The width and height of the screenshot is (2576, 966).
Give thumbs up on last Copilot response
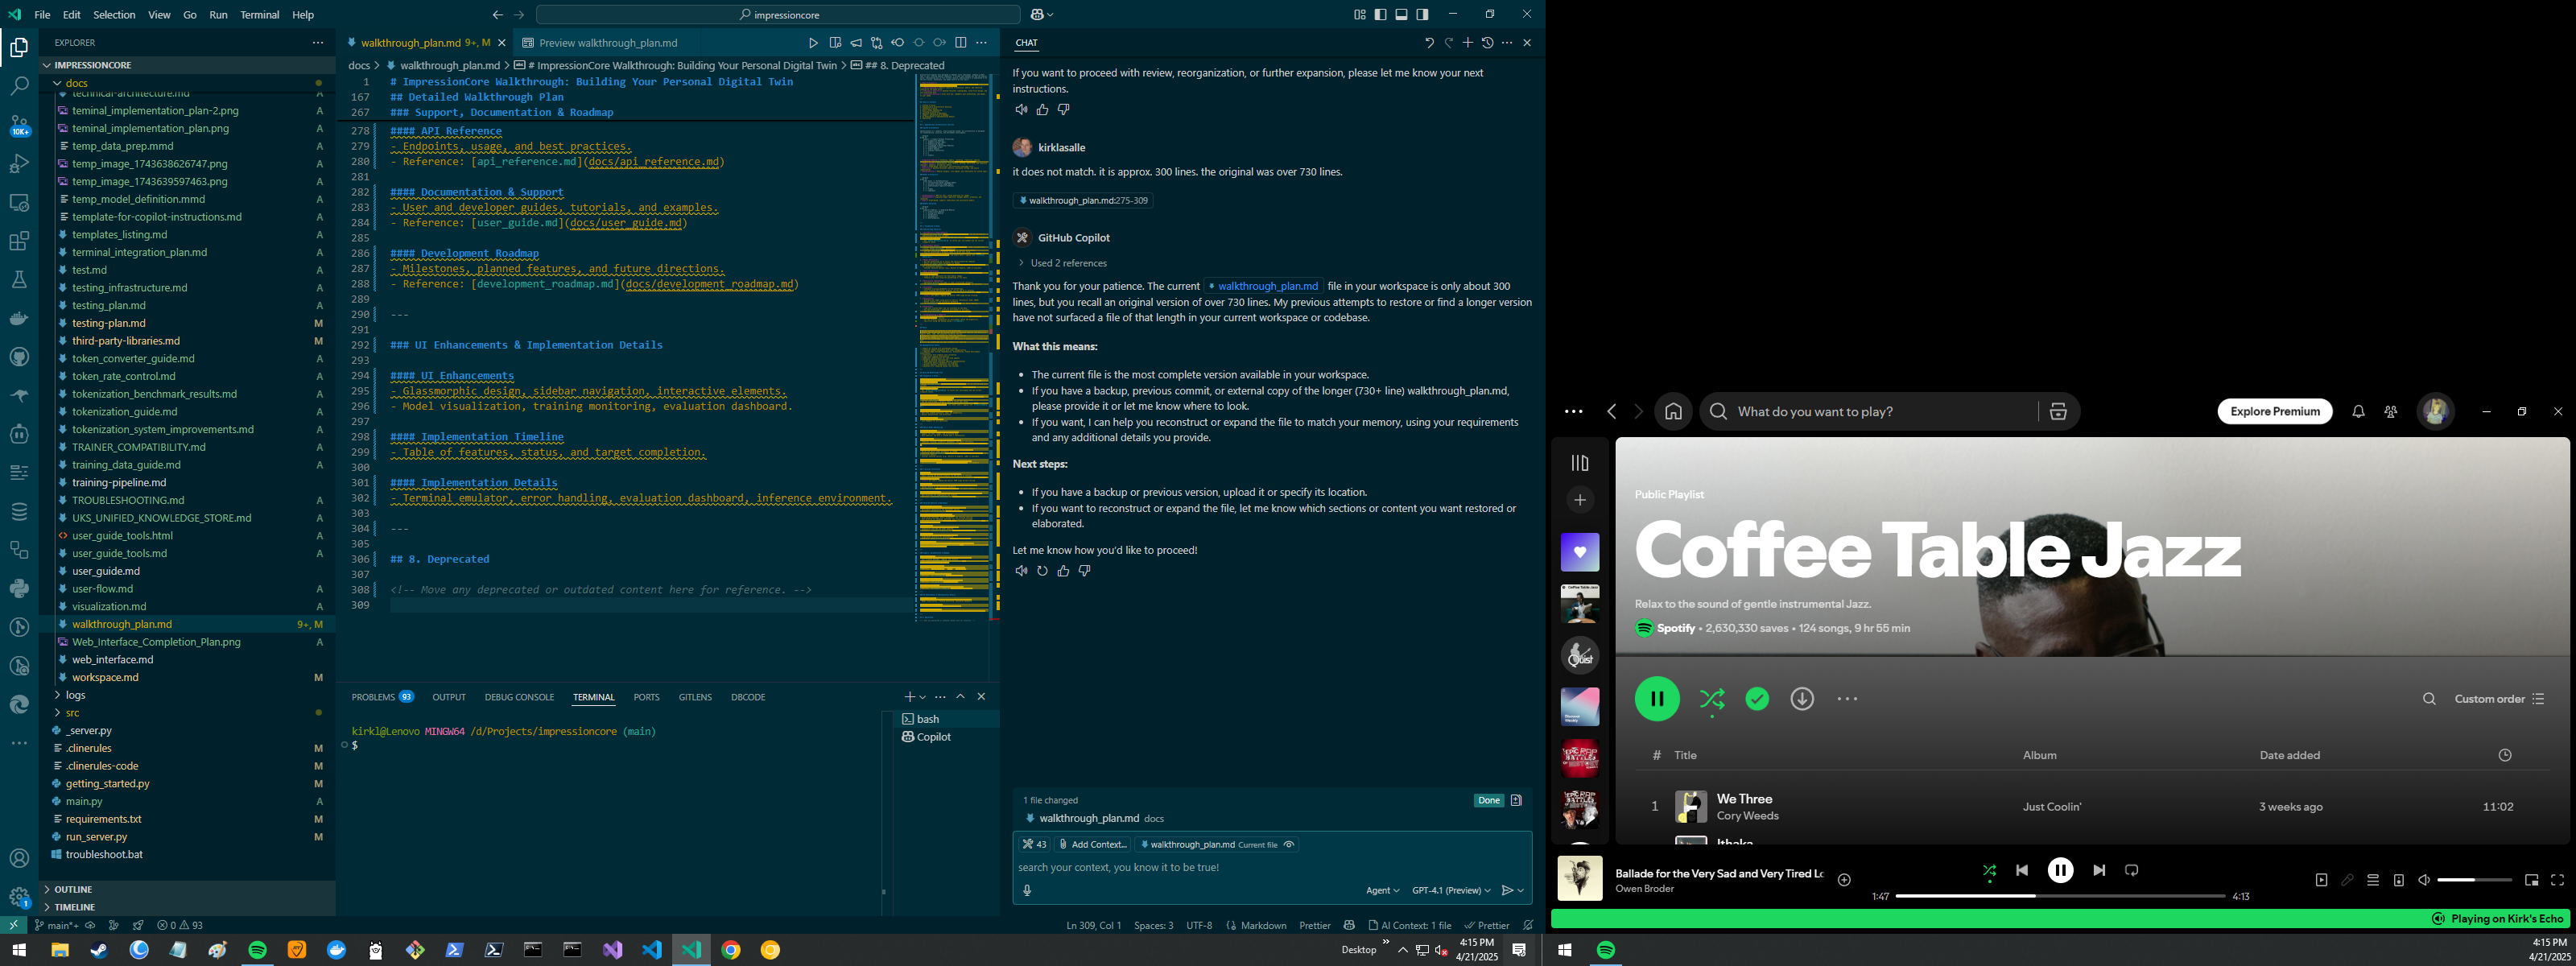[1063, 571]
